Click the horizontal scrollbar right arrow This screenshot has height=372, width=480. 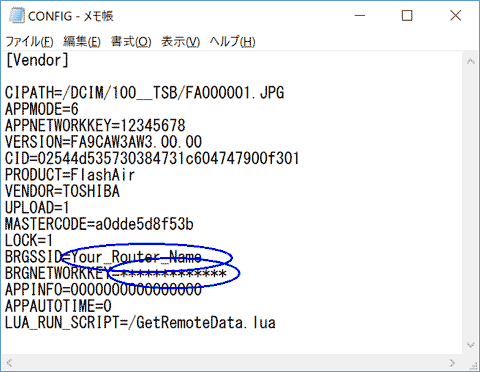[452, 363]
